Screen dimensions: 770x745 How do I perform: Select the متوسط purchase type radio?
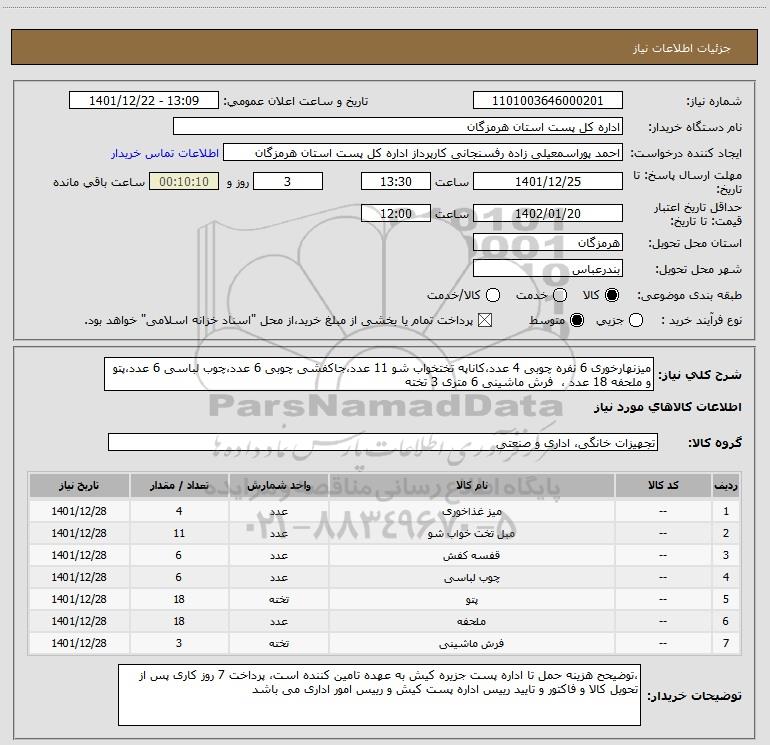click(577, 321)
